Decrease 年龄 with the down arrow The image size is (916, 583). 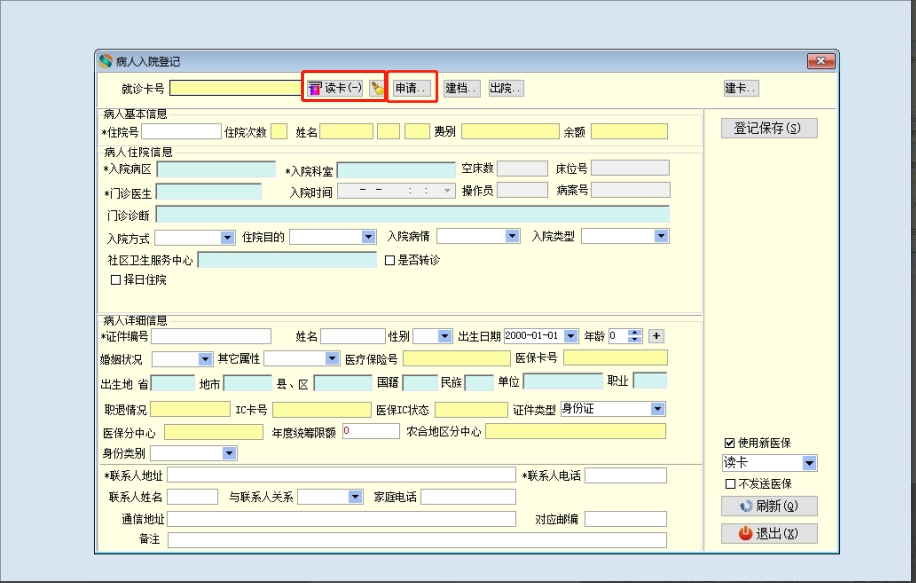click(x=634, y=339)
